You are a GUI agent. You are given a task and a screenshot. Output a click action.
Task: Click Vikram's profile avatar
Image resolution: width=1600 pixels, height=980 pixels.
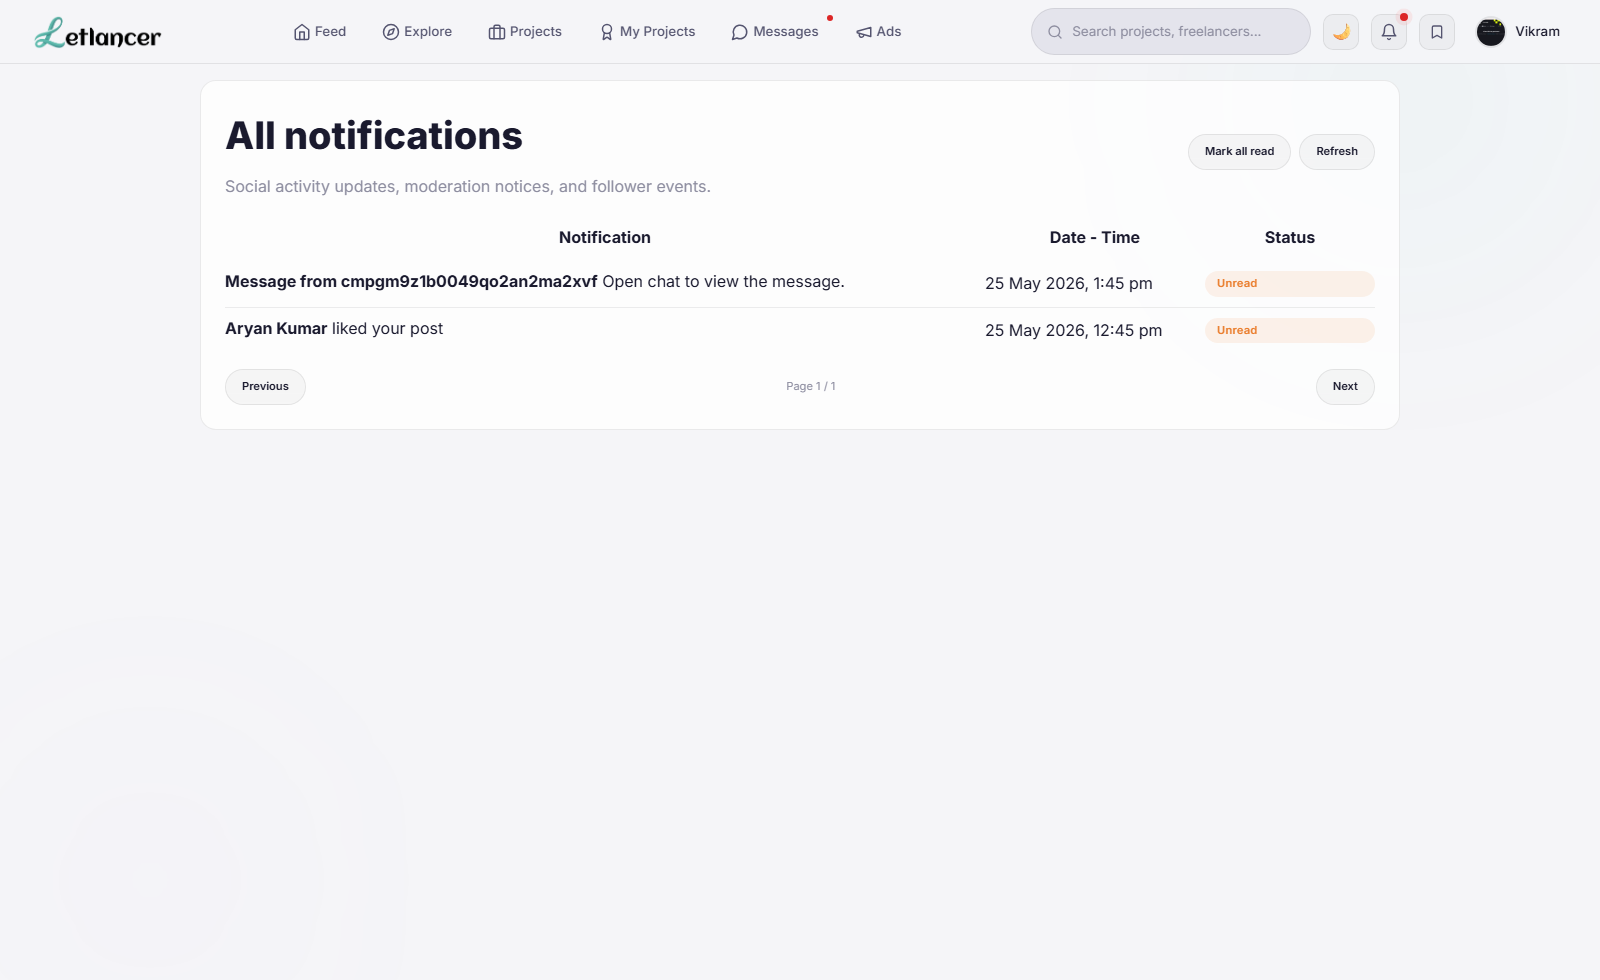click(1491, 32)
